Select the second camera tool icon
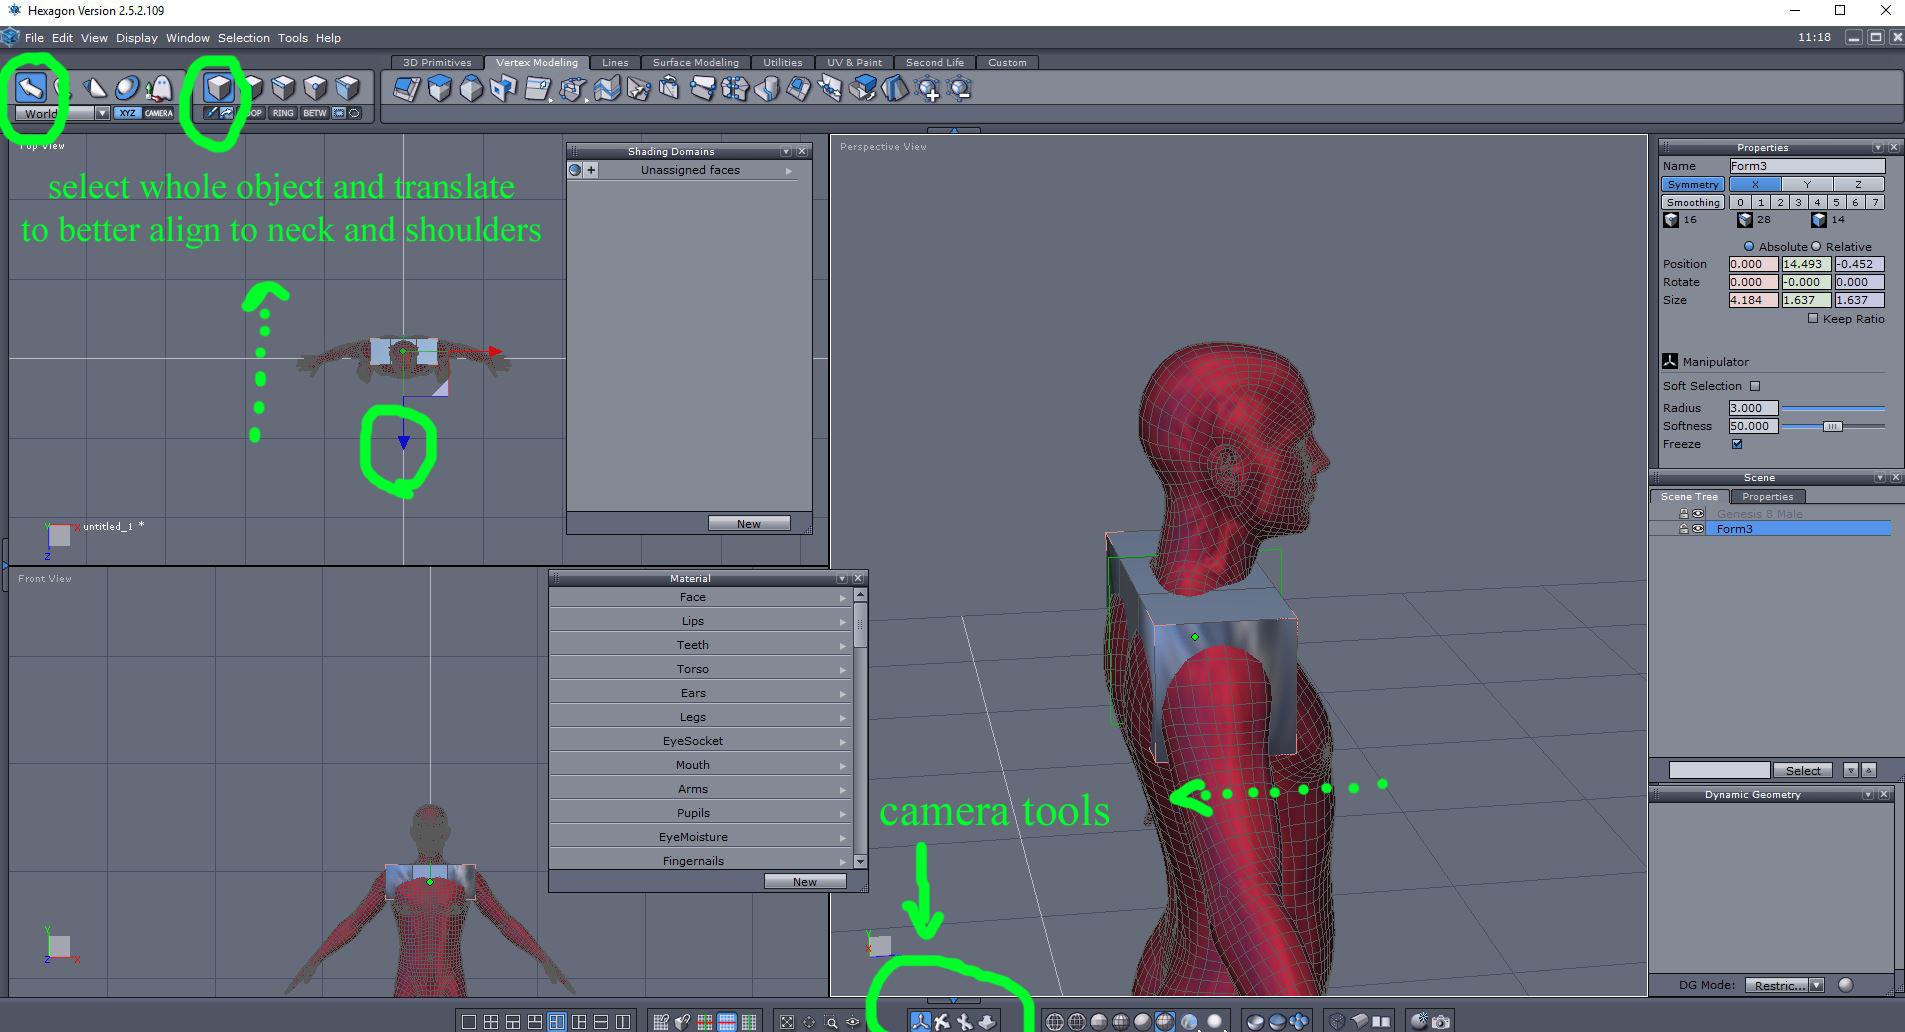 (942, 1021)
